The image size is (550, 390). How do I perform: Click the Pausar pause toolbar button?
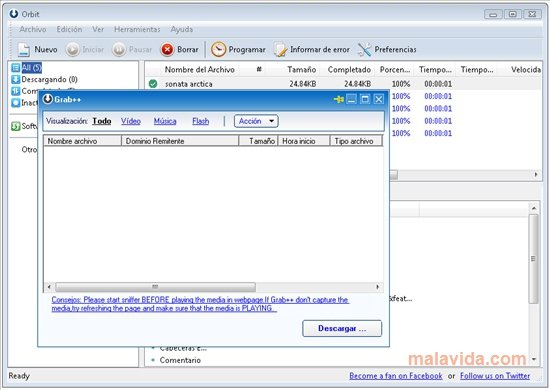132,49
